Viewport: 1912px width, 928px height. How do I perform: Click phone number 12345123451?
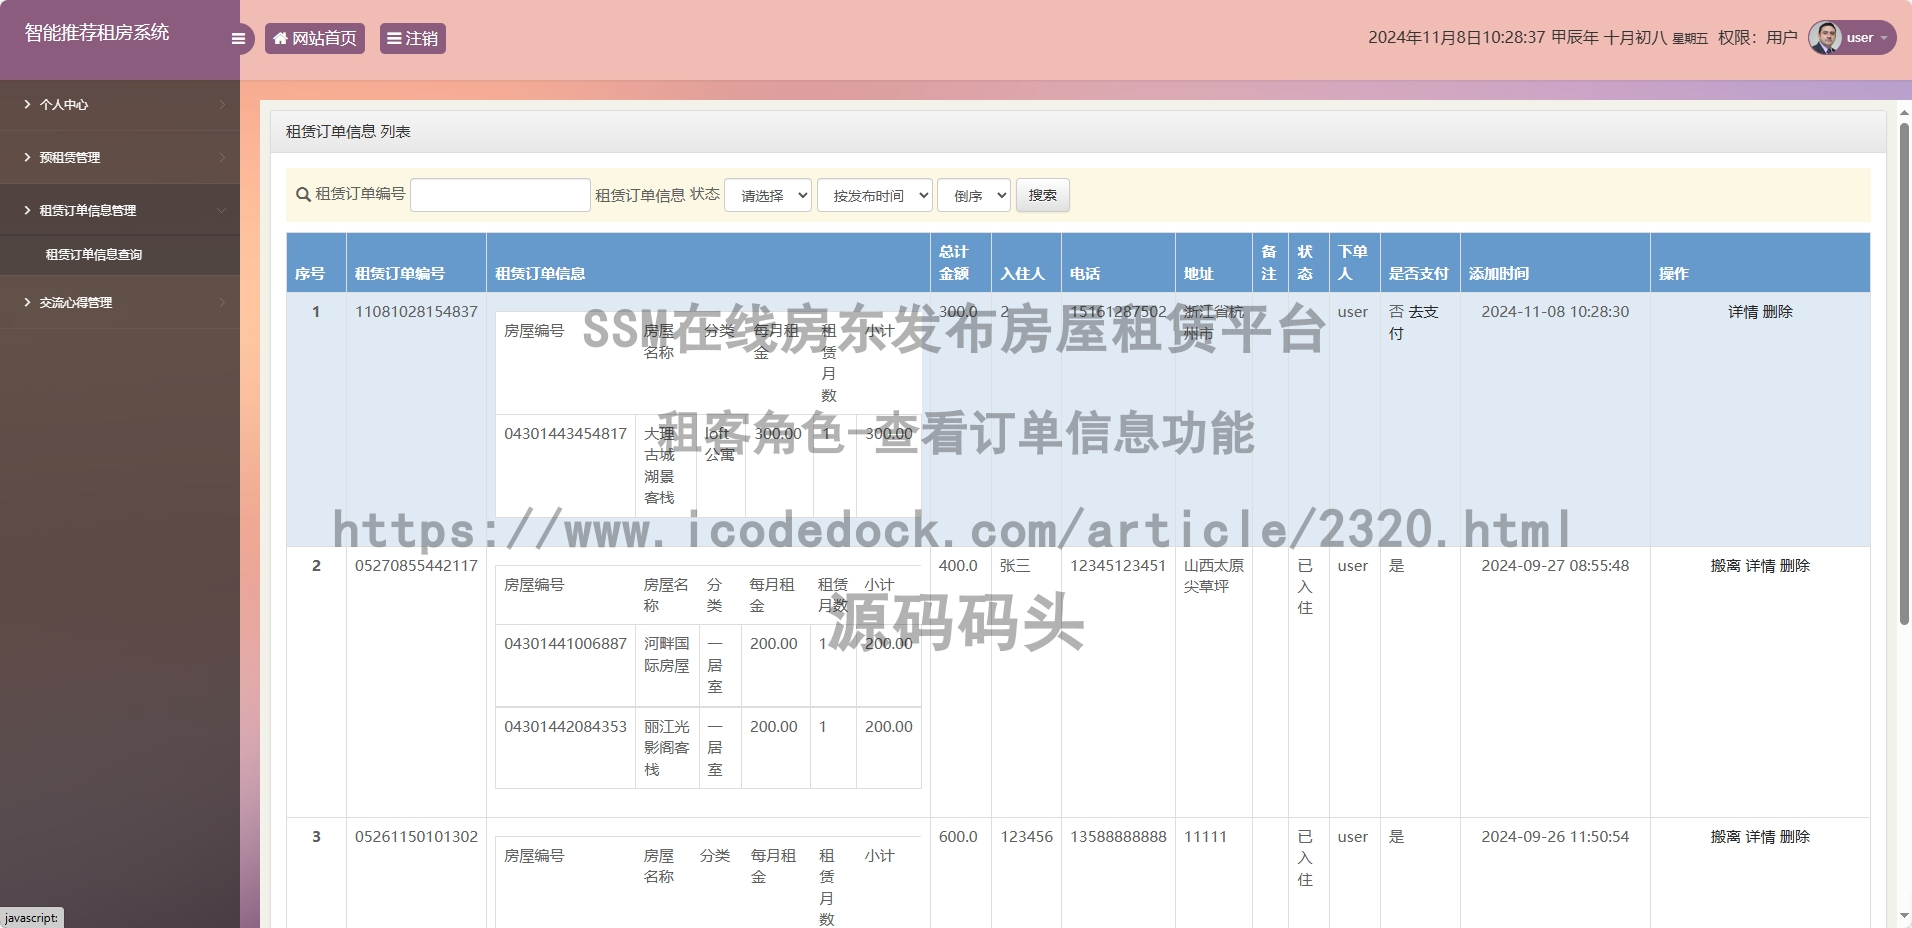pos(1118,566)
